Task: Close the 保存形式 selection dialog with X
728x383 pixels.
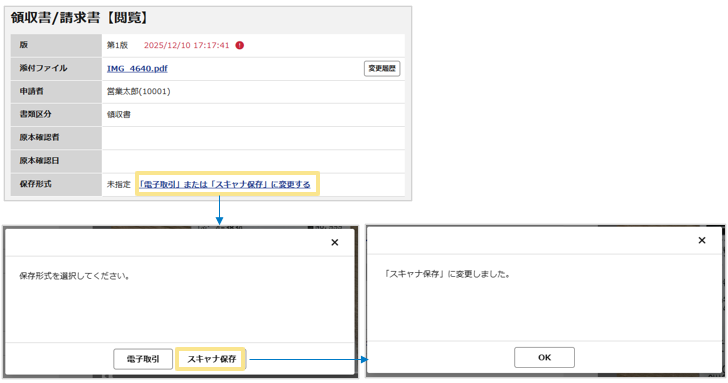Action: [x=335, y=242]
